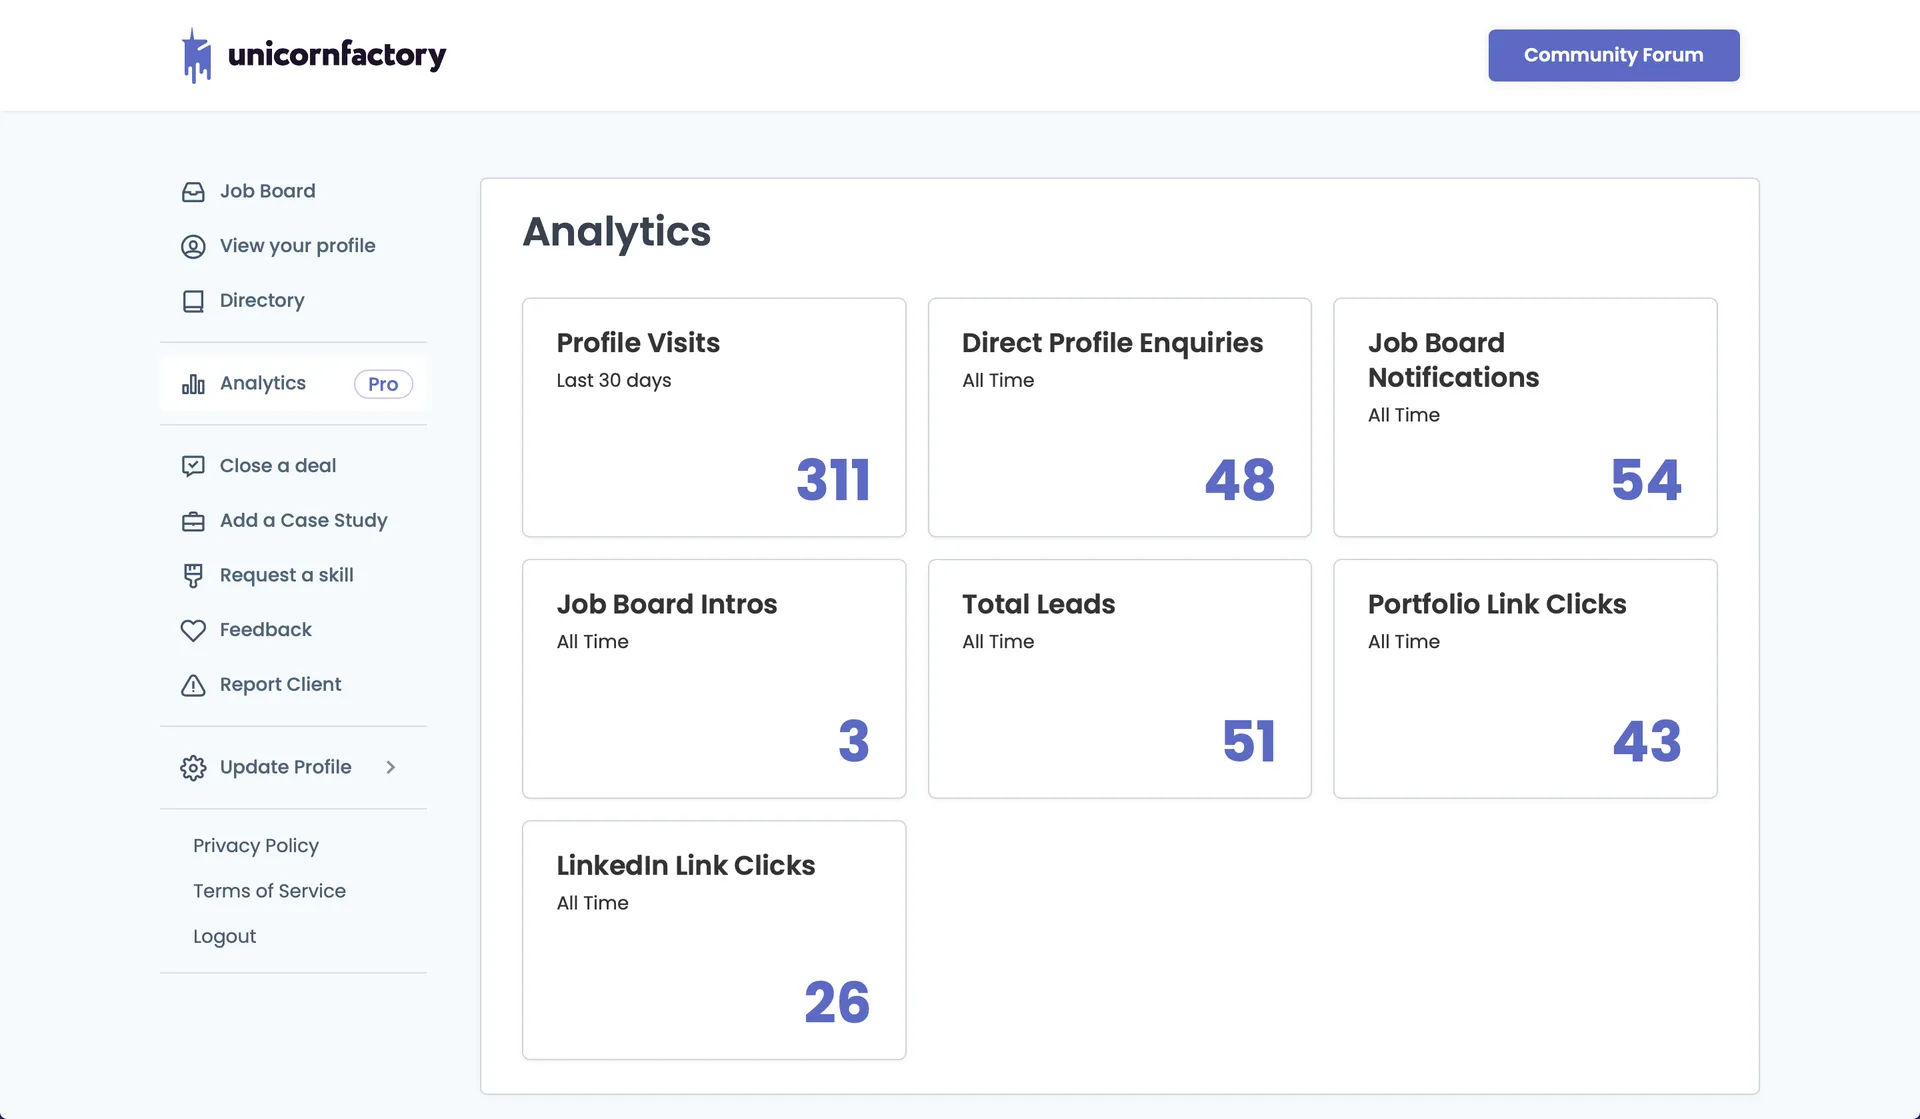Viewport: 1920px width, 1119px height.
Task: Click the Add a Case Study briefcase icon
Action: coord(193,521)
